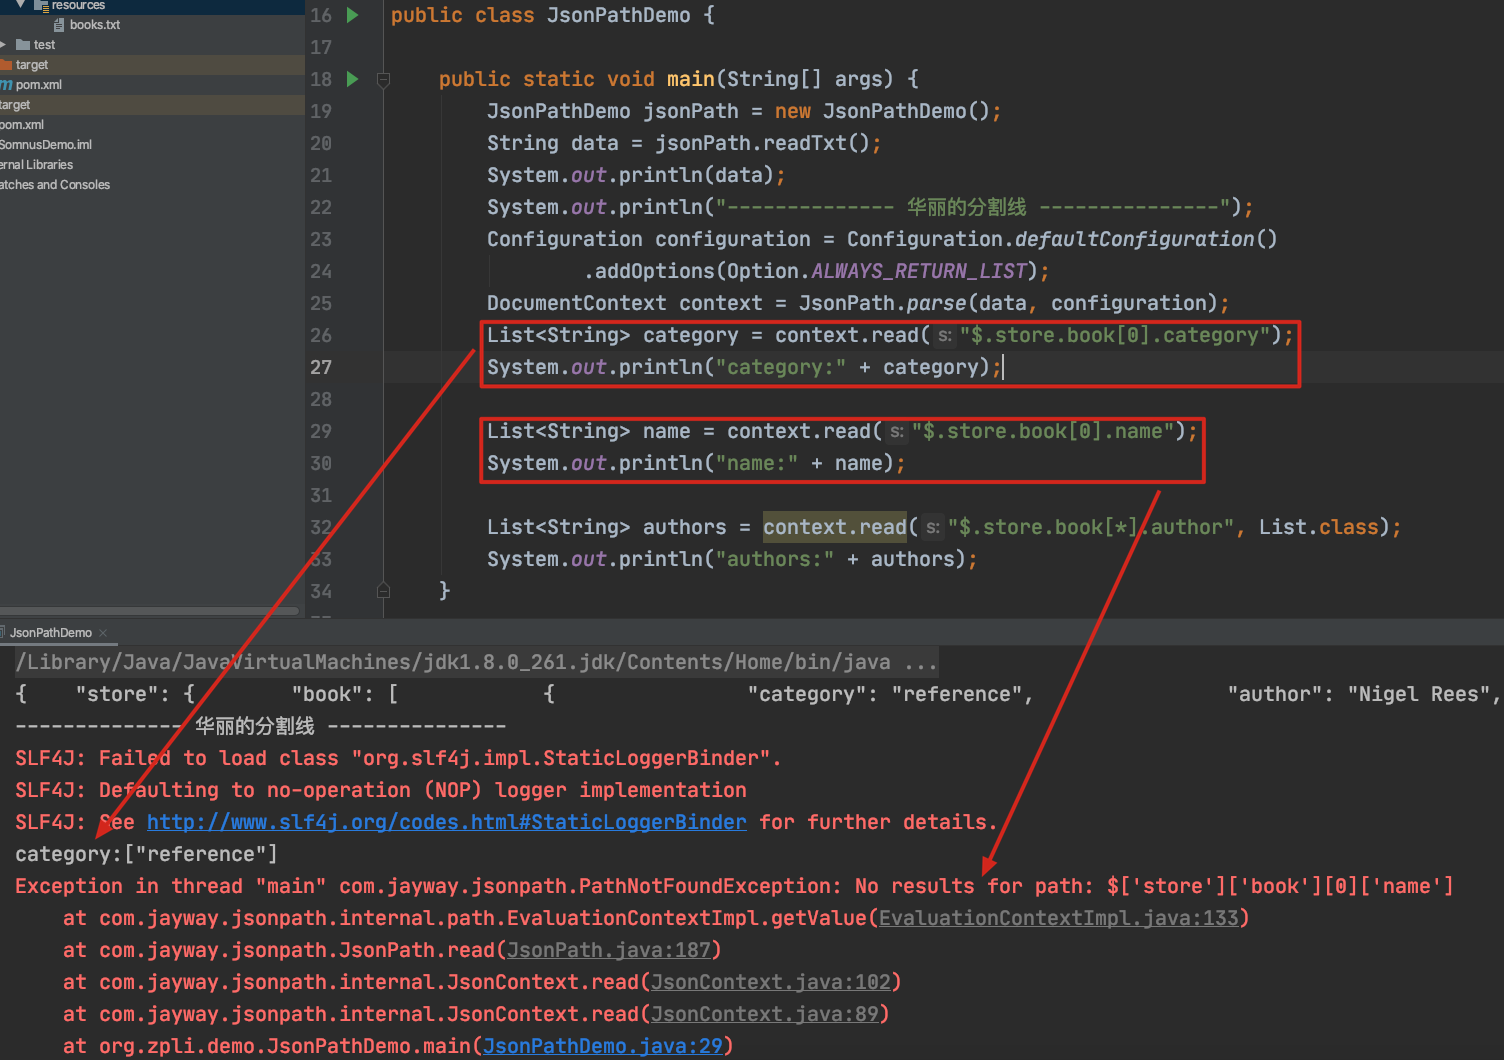Click "$.store.book[*].author" string literal
This screenshot has height=1060, width=1504.
point(1091,527)
